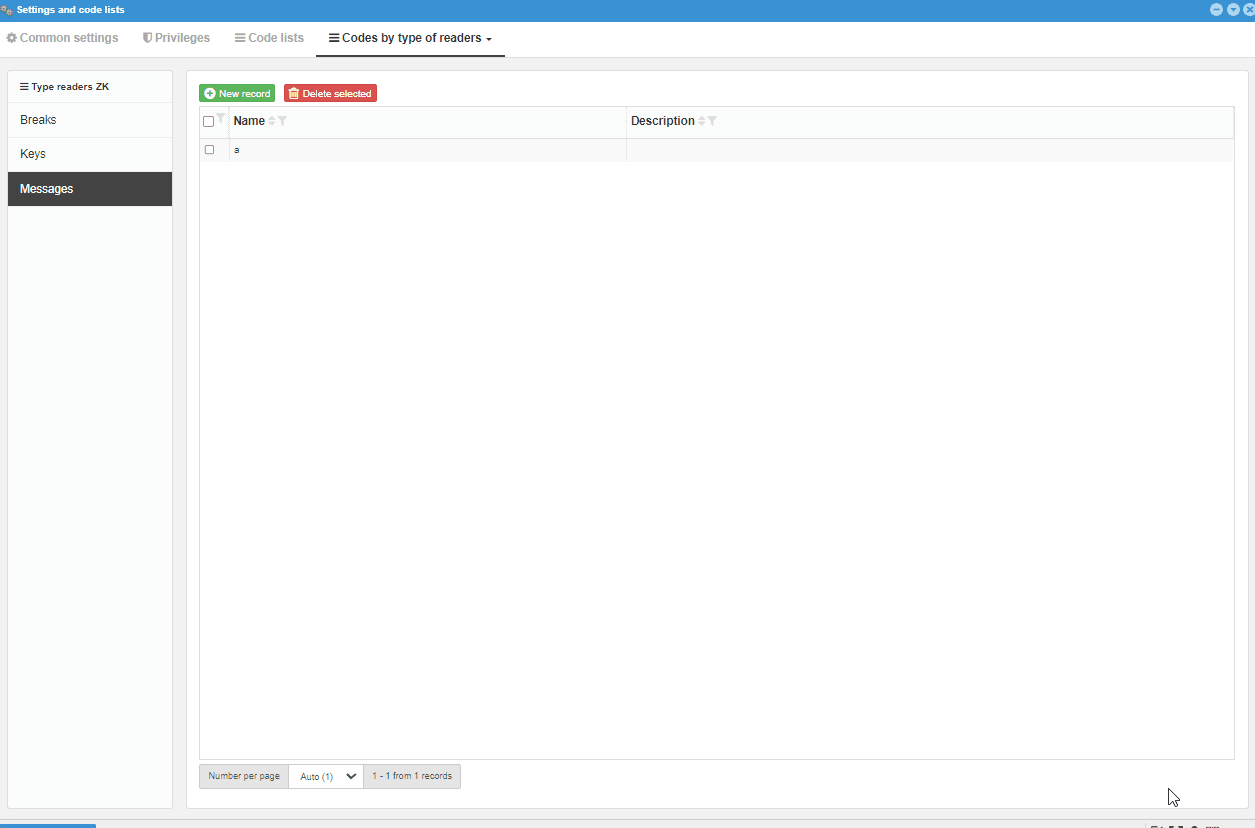
Task: Click the sort arrows on the Name column
Action: click(x=271, y=121)
